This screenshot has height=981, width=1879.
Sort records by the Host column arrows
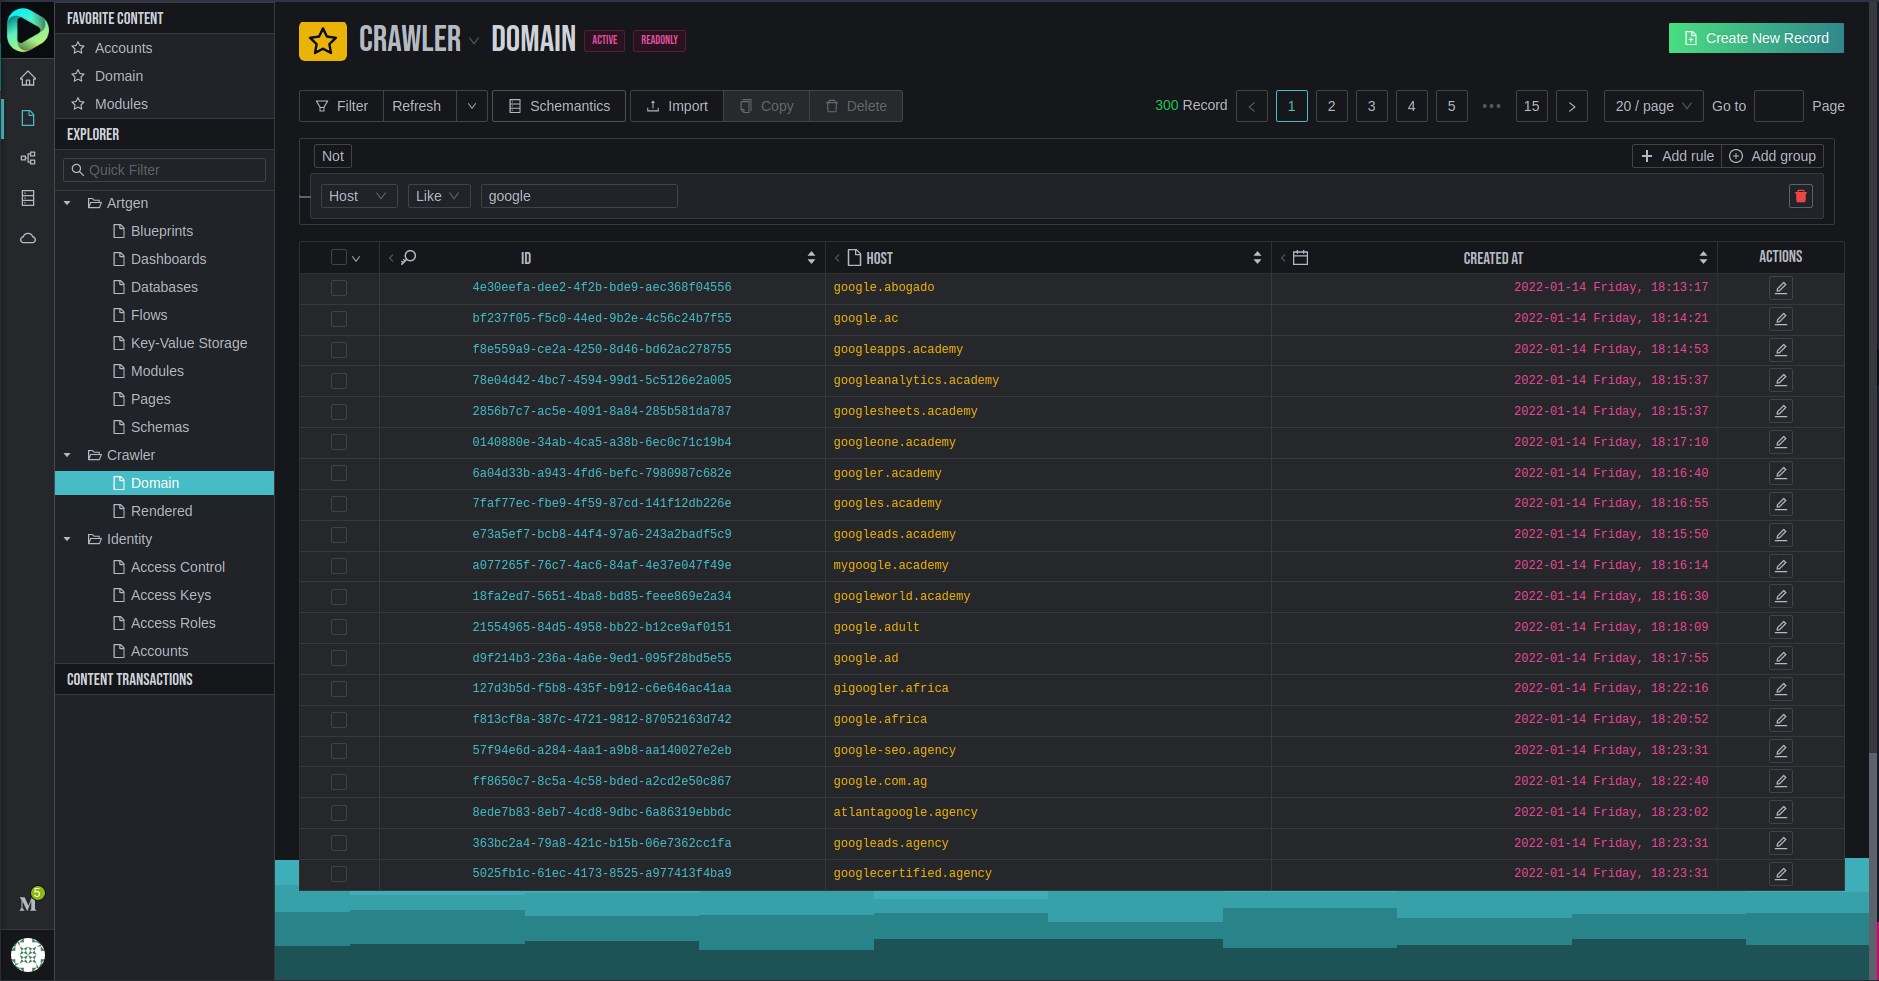click(1257, 258)
